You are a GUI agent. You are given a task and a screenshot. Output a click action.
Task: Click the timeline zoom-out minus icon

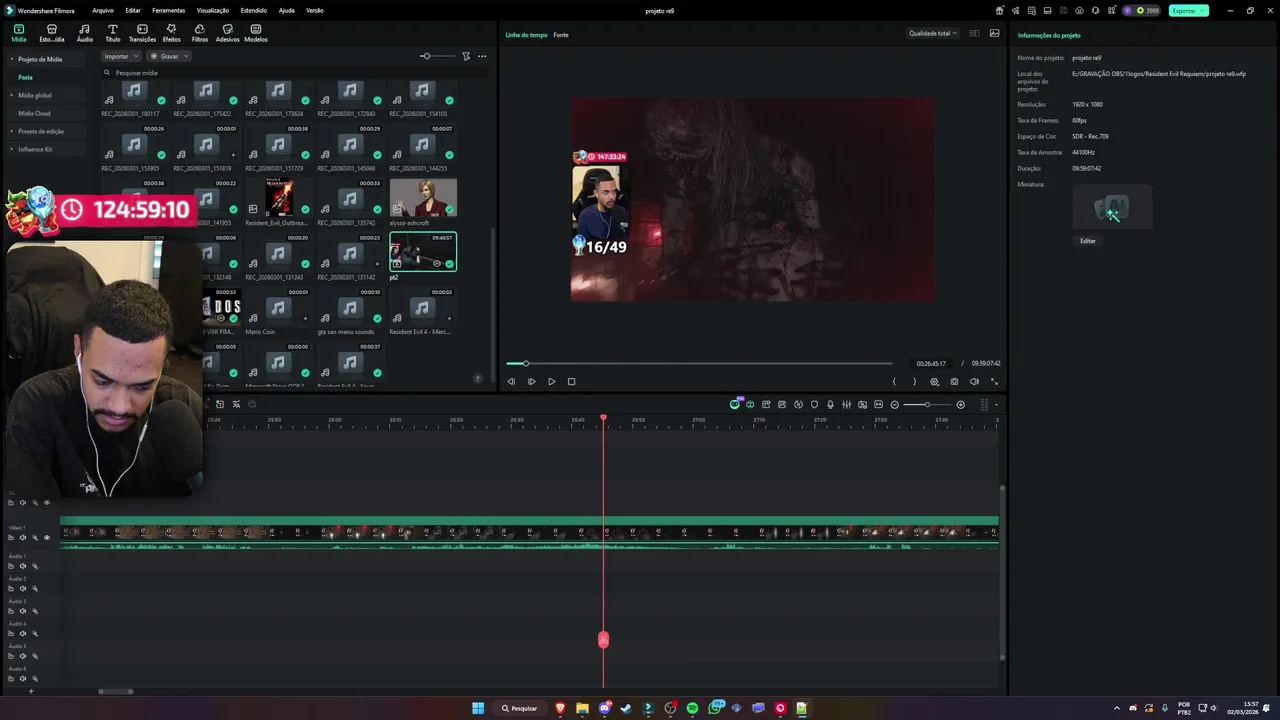click(895, 405)
